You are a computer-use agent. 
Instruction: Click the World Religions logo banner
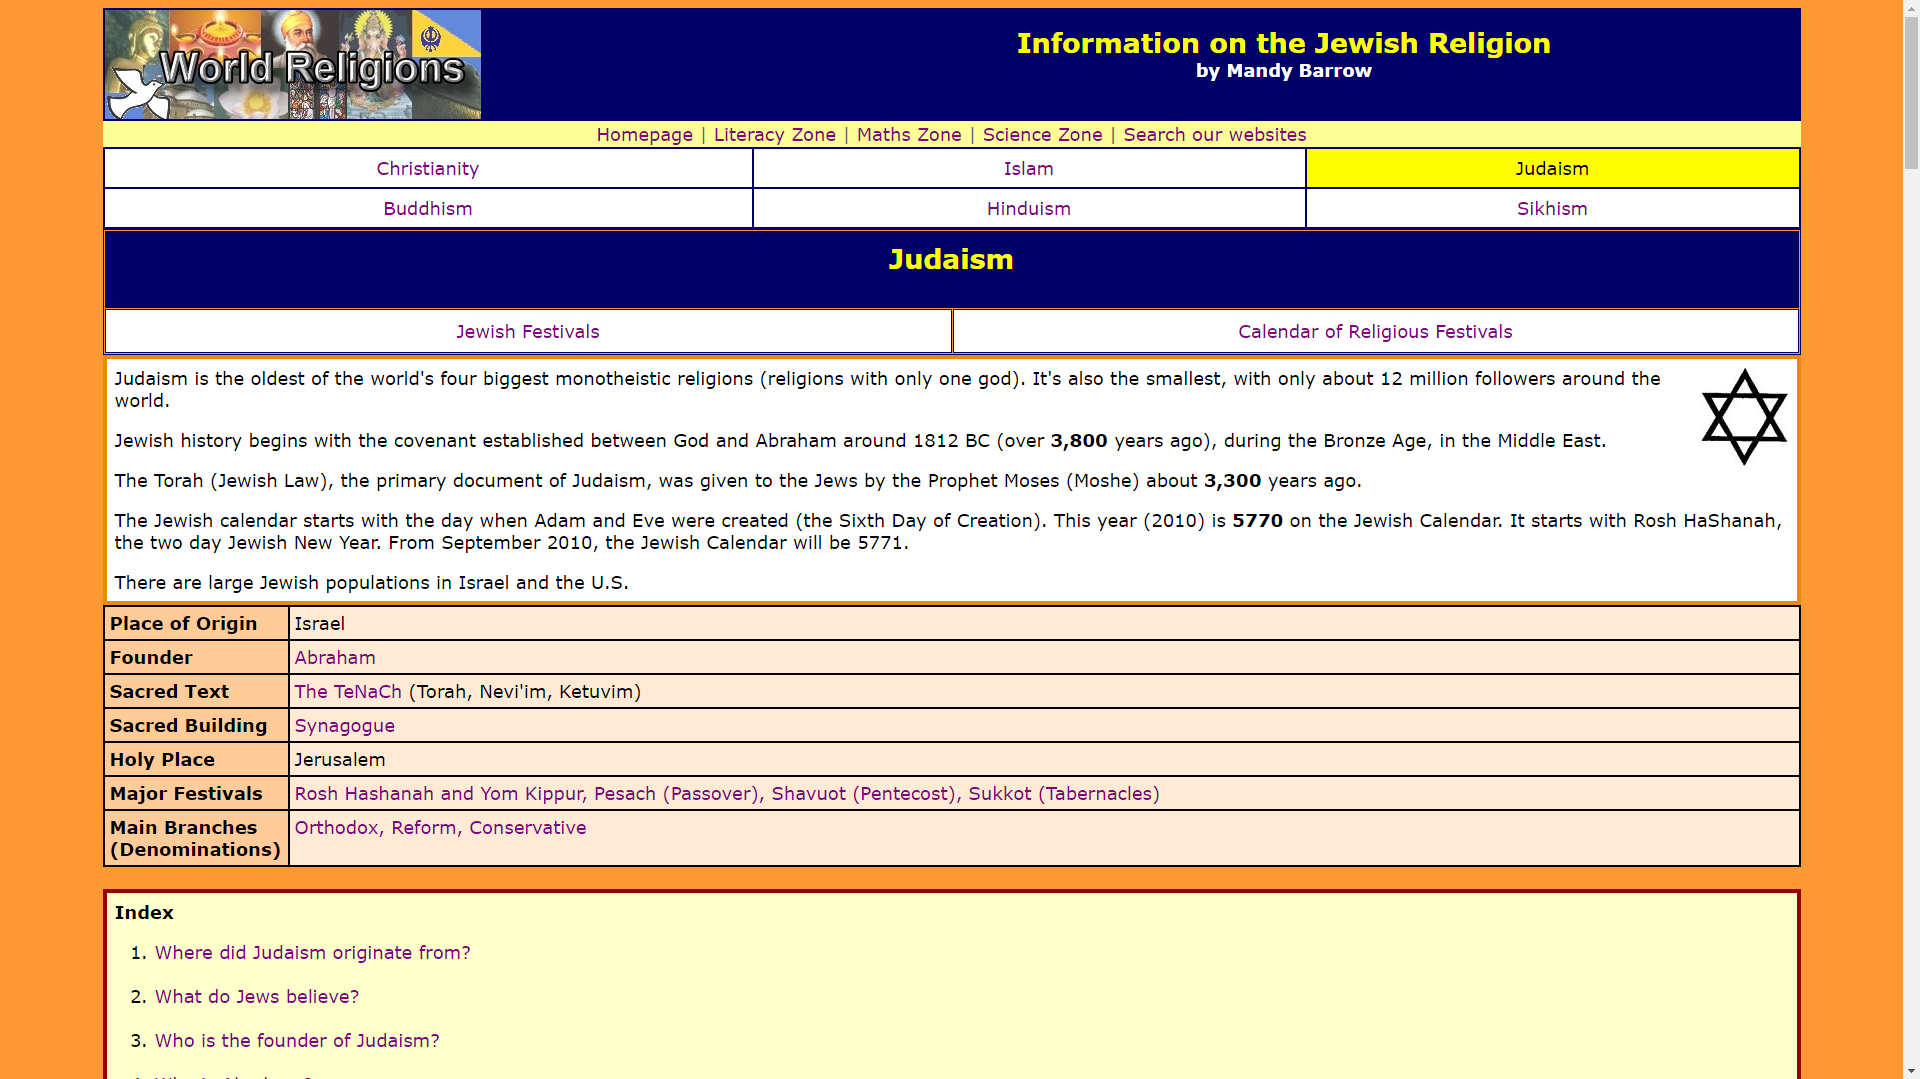point(293,65)
